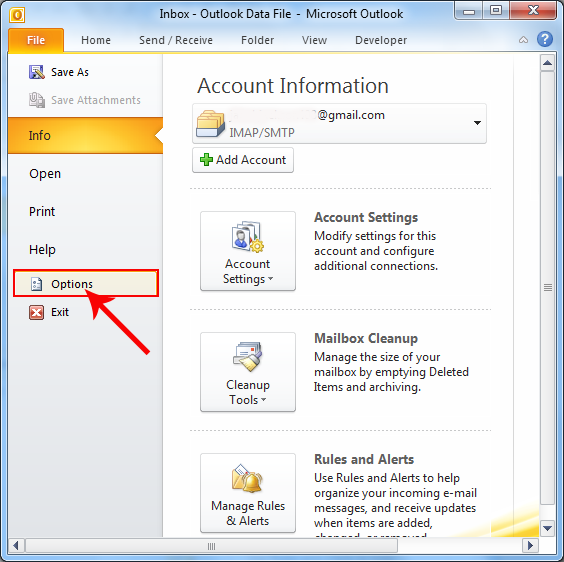The height and width of the screenshot is (562, 564).
Task: Select the Developer tab
Action: (381, 40)
